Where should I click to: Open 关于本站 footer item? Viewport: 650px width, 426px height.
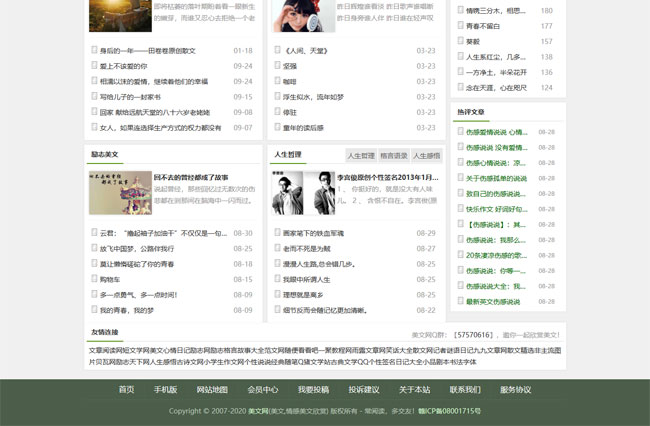[415, 390]
